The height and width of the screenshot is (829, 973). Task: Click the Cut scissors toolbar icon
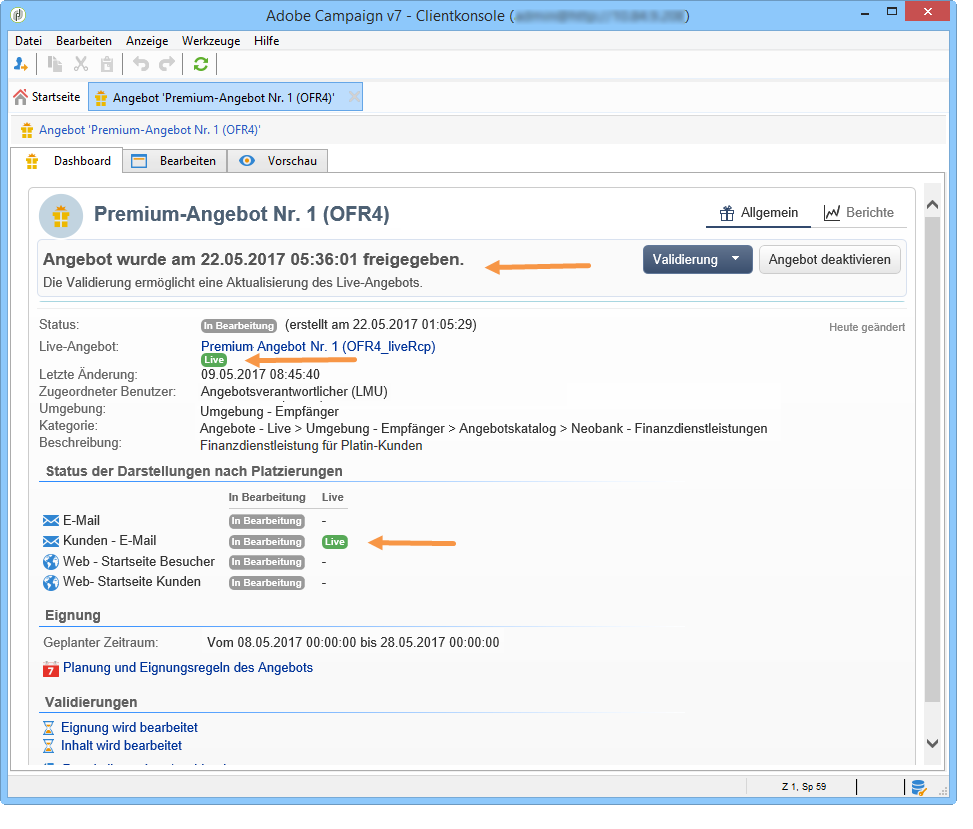pyautogui.click(x=81, y=64)
